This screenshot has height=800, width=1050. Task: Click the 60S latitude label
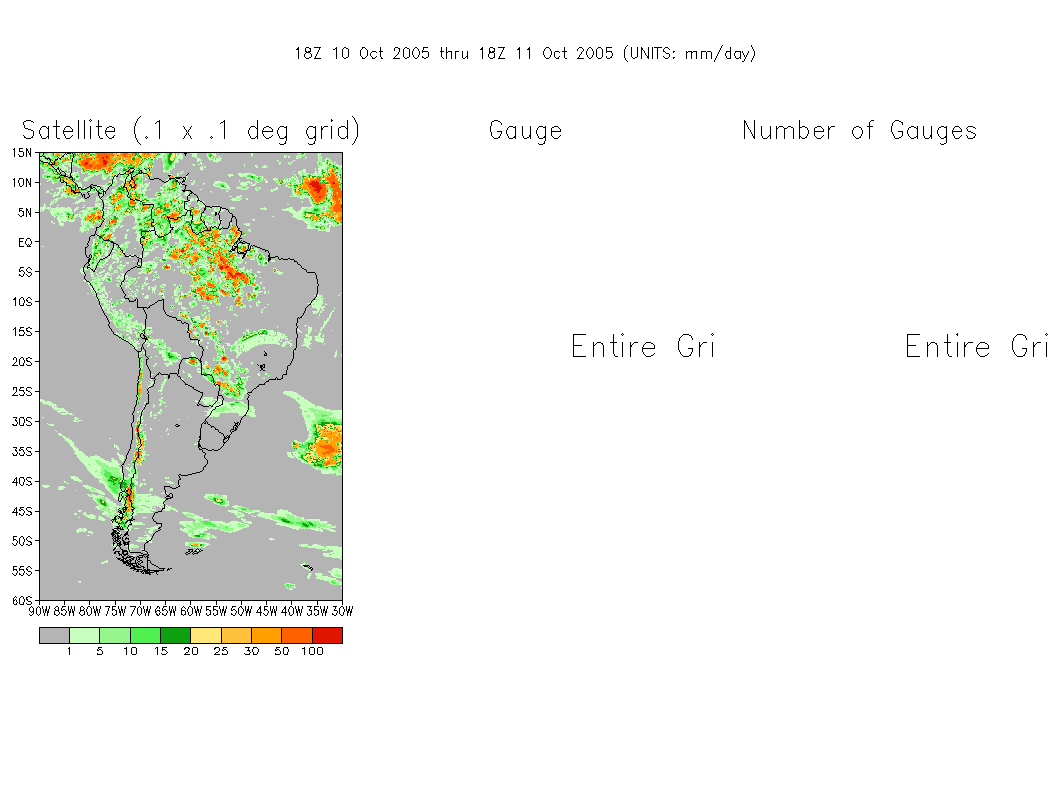point(21,601)
